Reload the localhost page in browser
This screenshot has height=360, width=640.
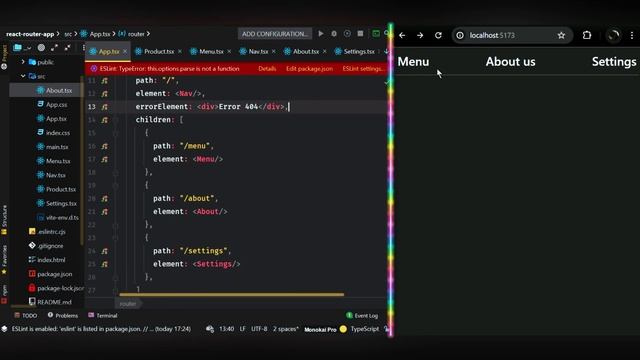click(438, 36)
